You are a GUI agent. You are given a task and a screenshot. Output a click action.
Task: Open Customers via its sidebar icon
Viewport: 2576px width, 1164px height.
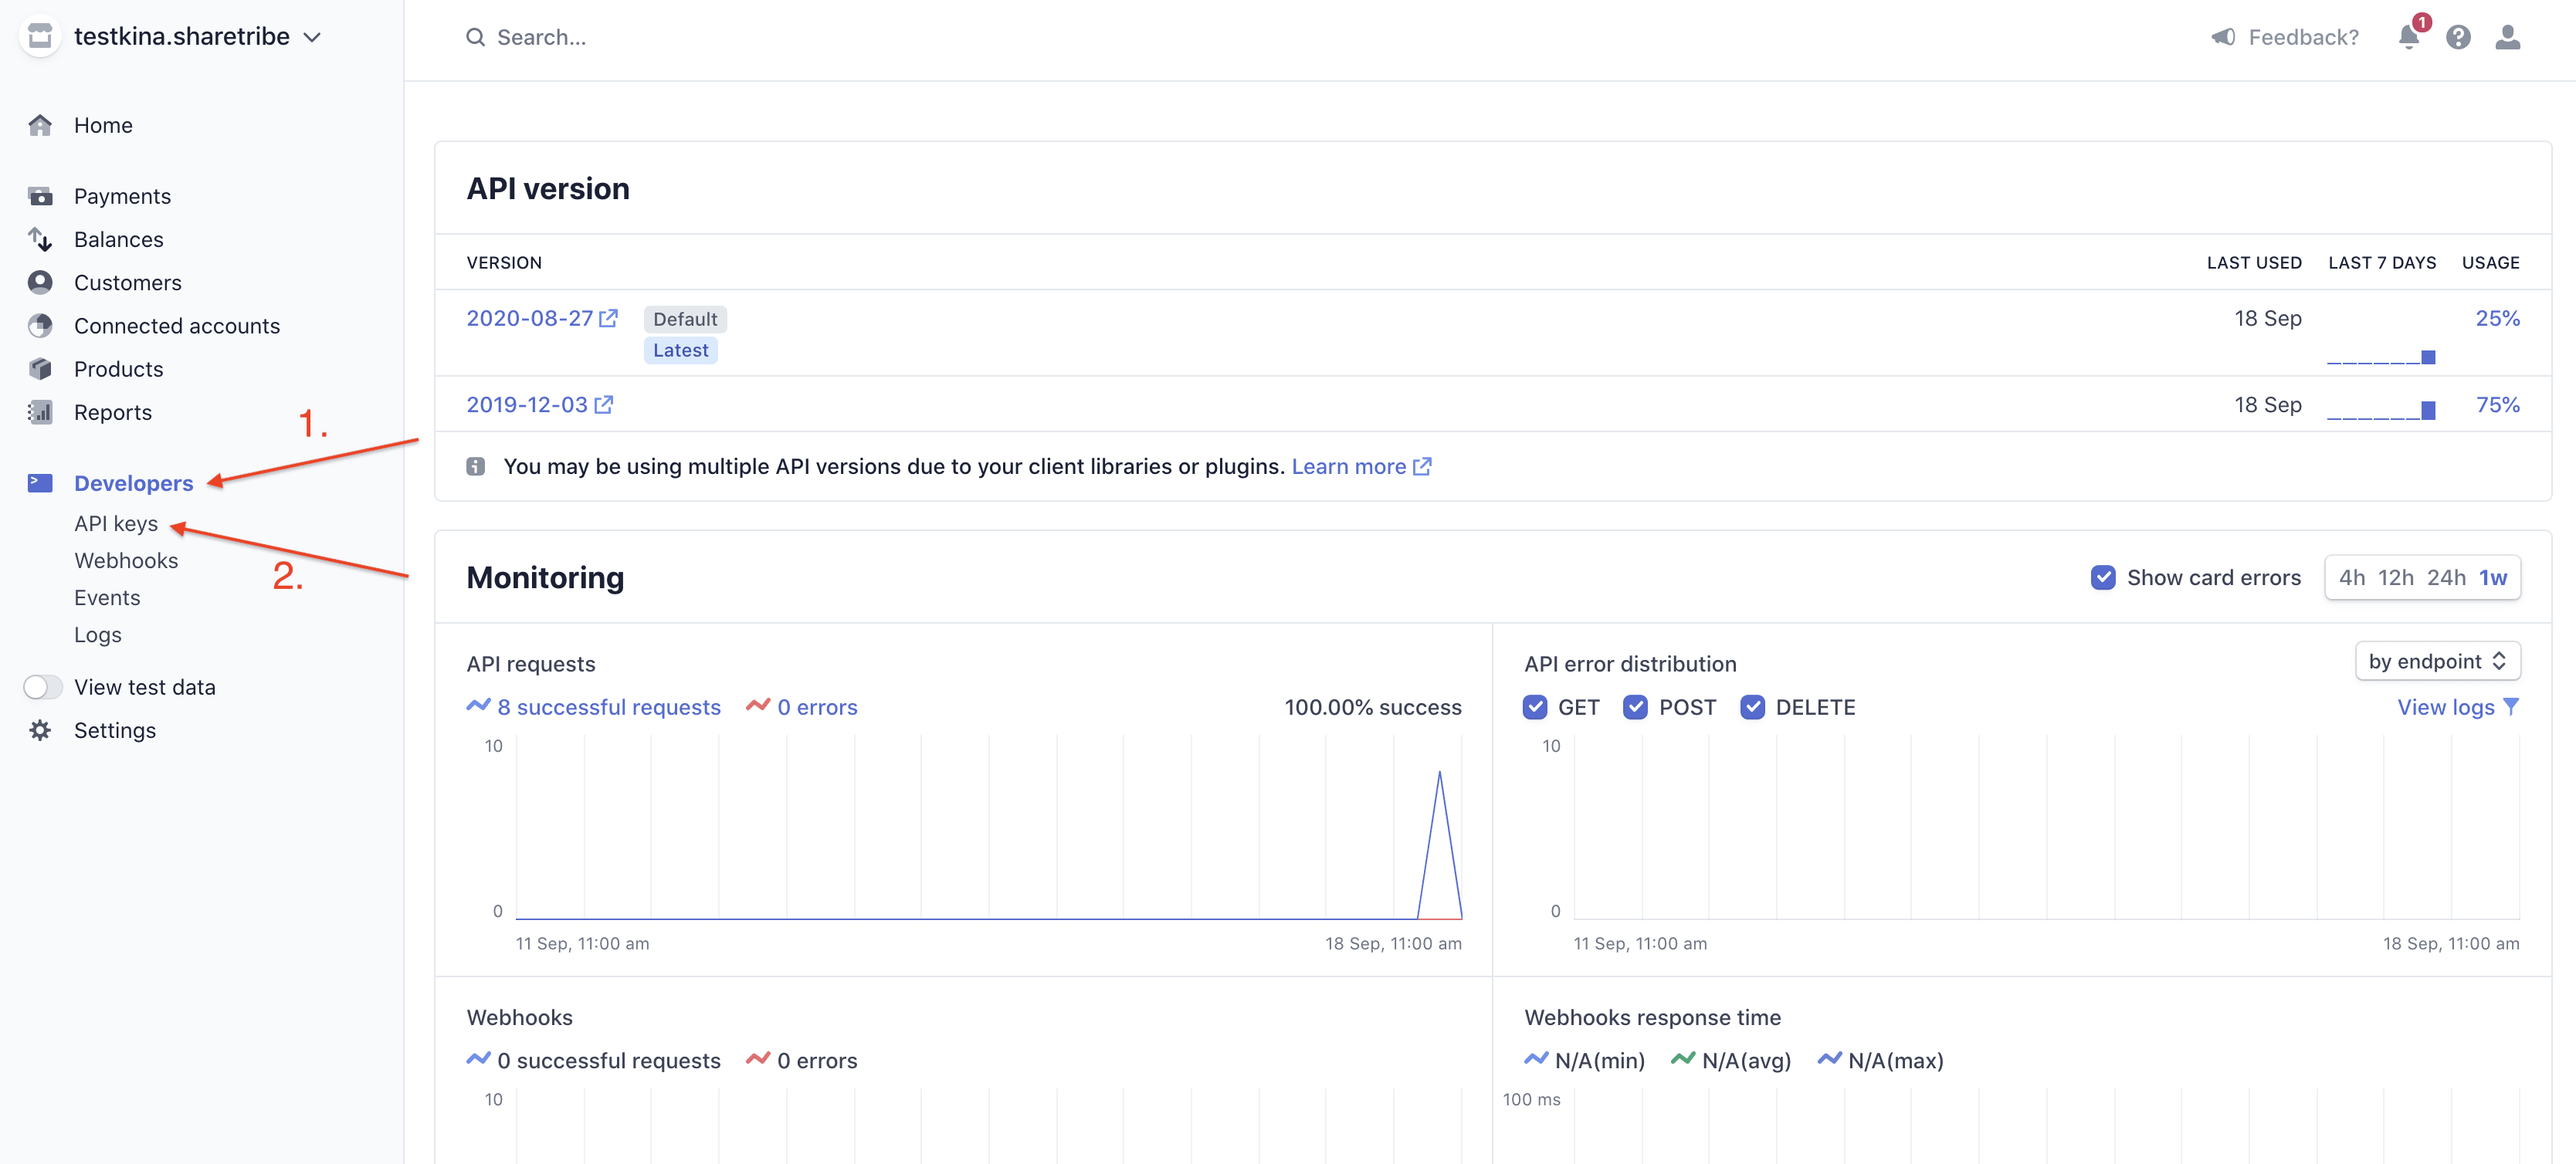(x=40, y=282)
